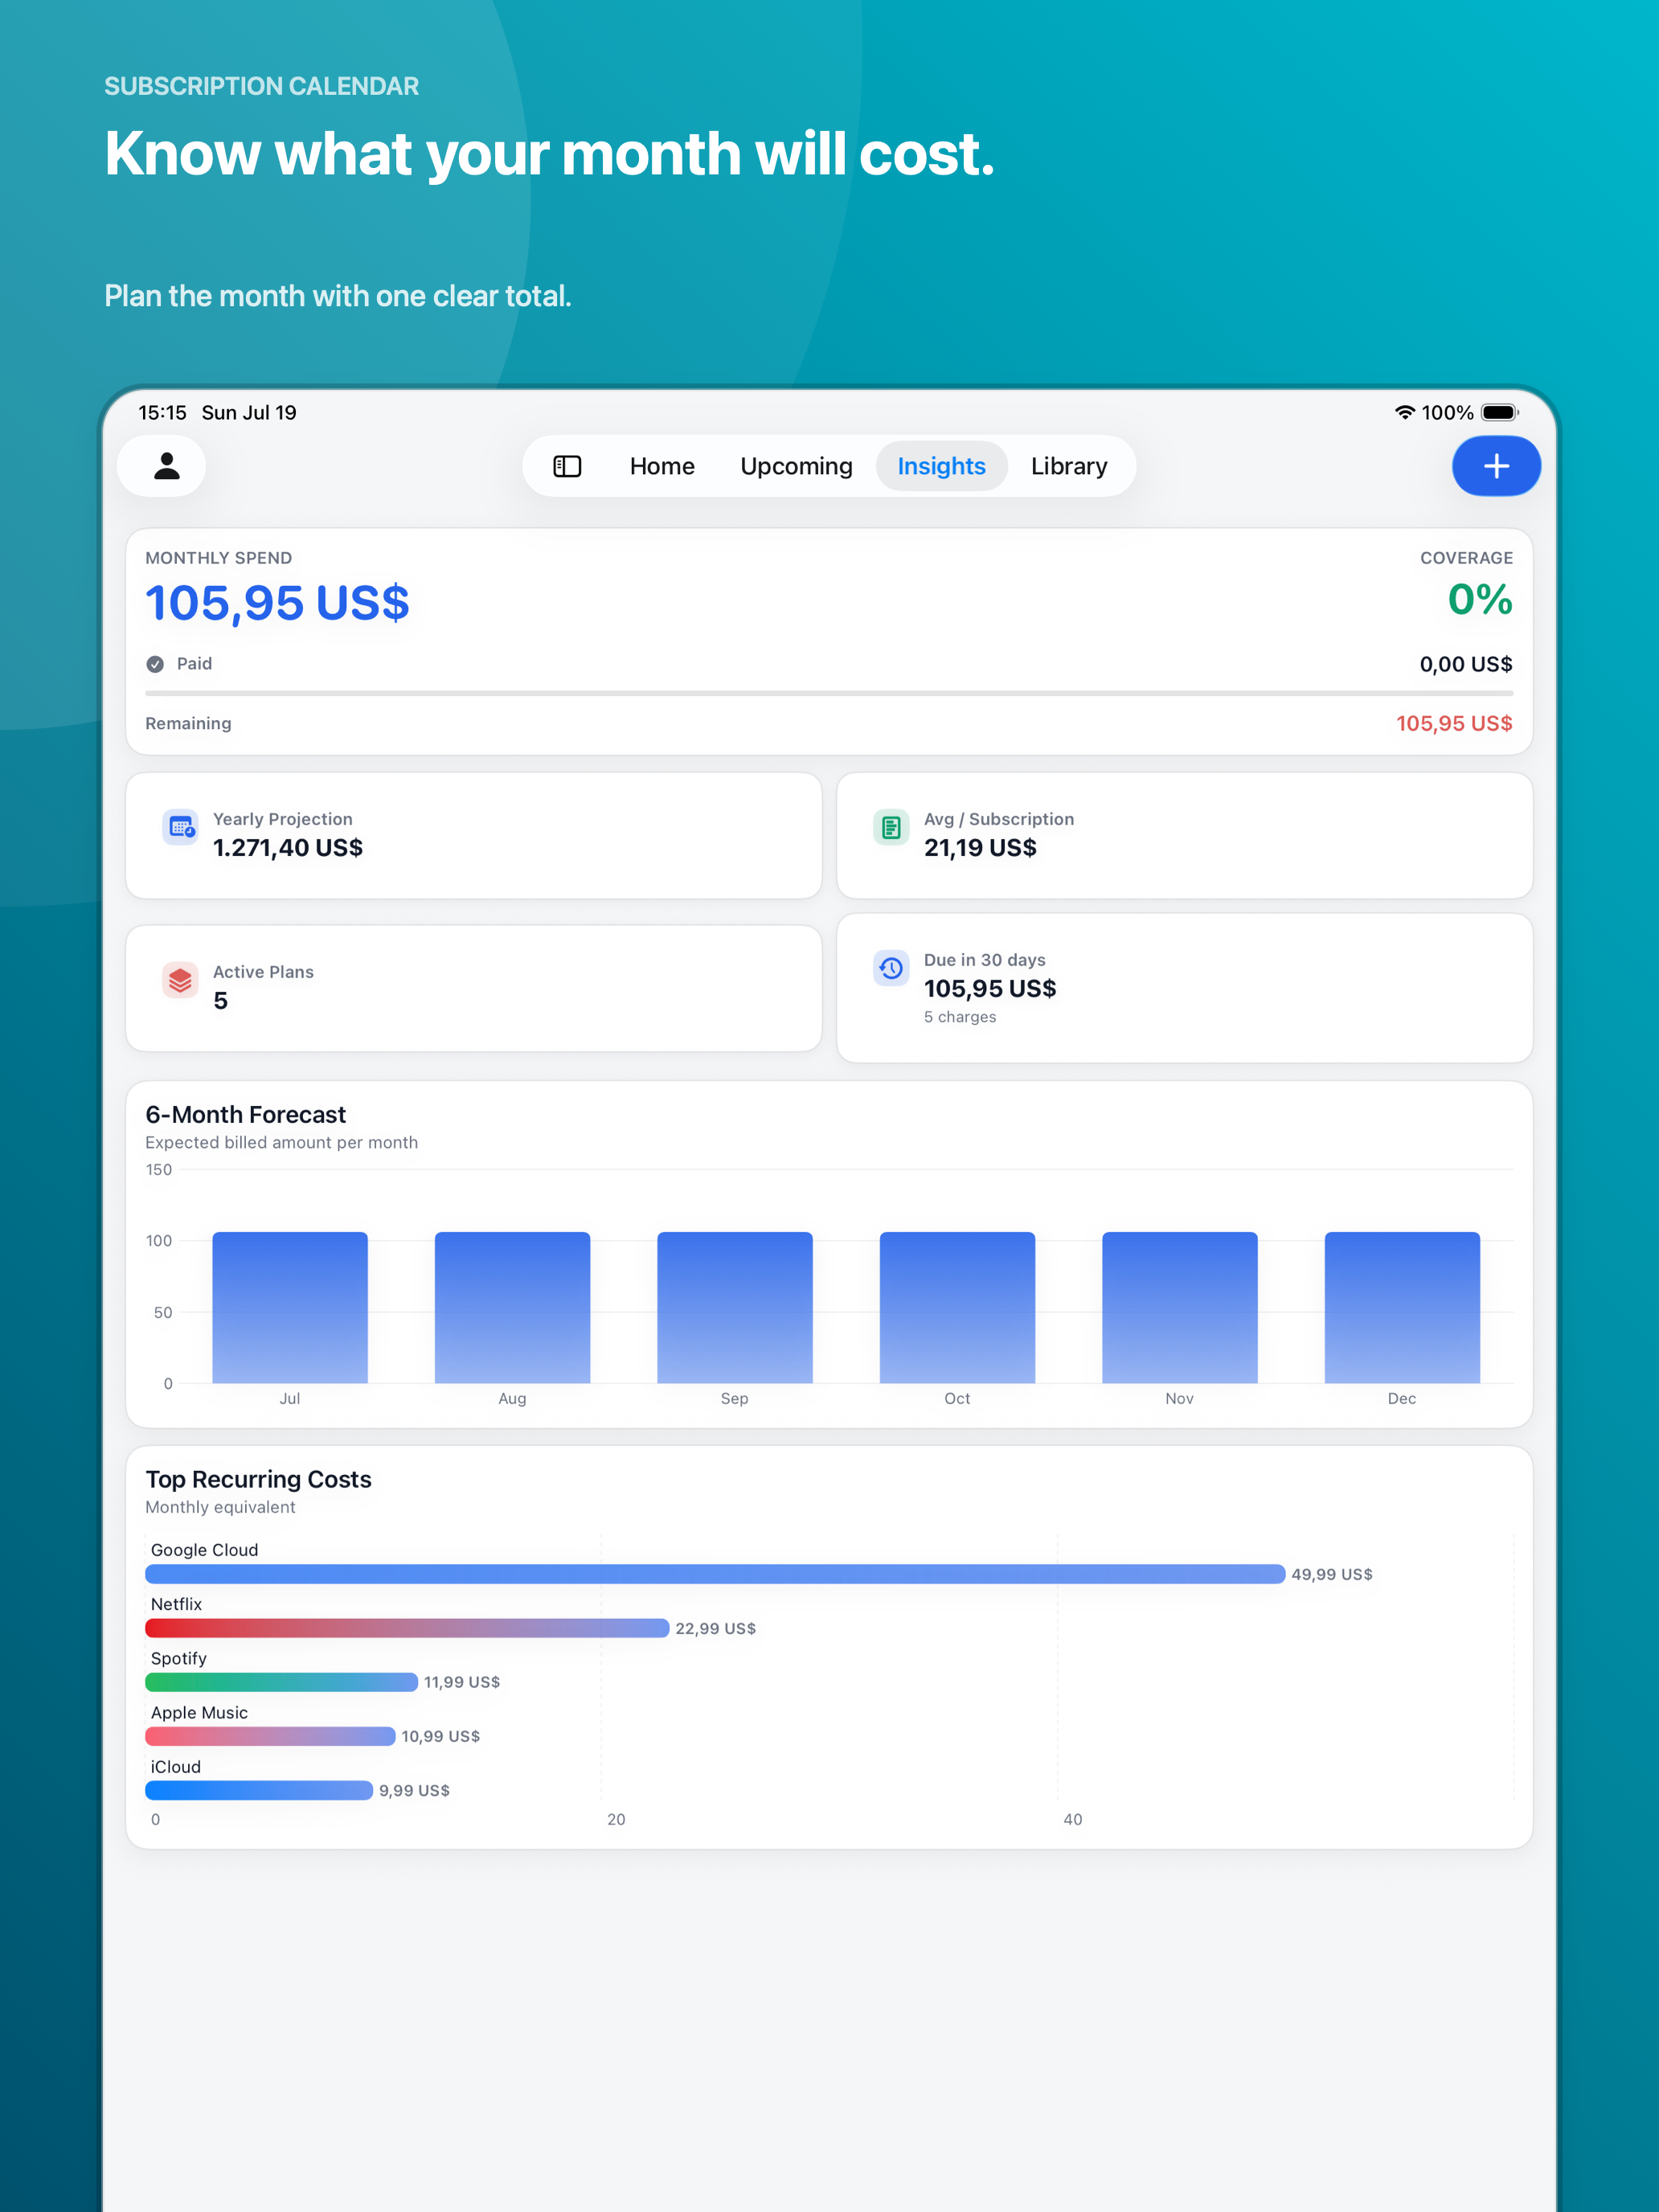The image size is (1659, 2212).
Task: Click the 105,95 US$ monthly spend total
Action: point(278,603)
